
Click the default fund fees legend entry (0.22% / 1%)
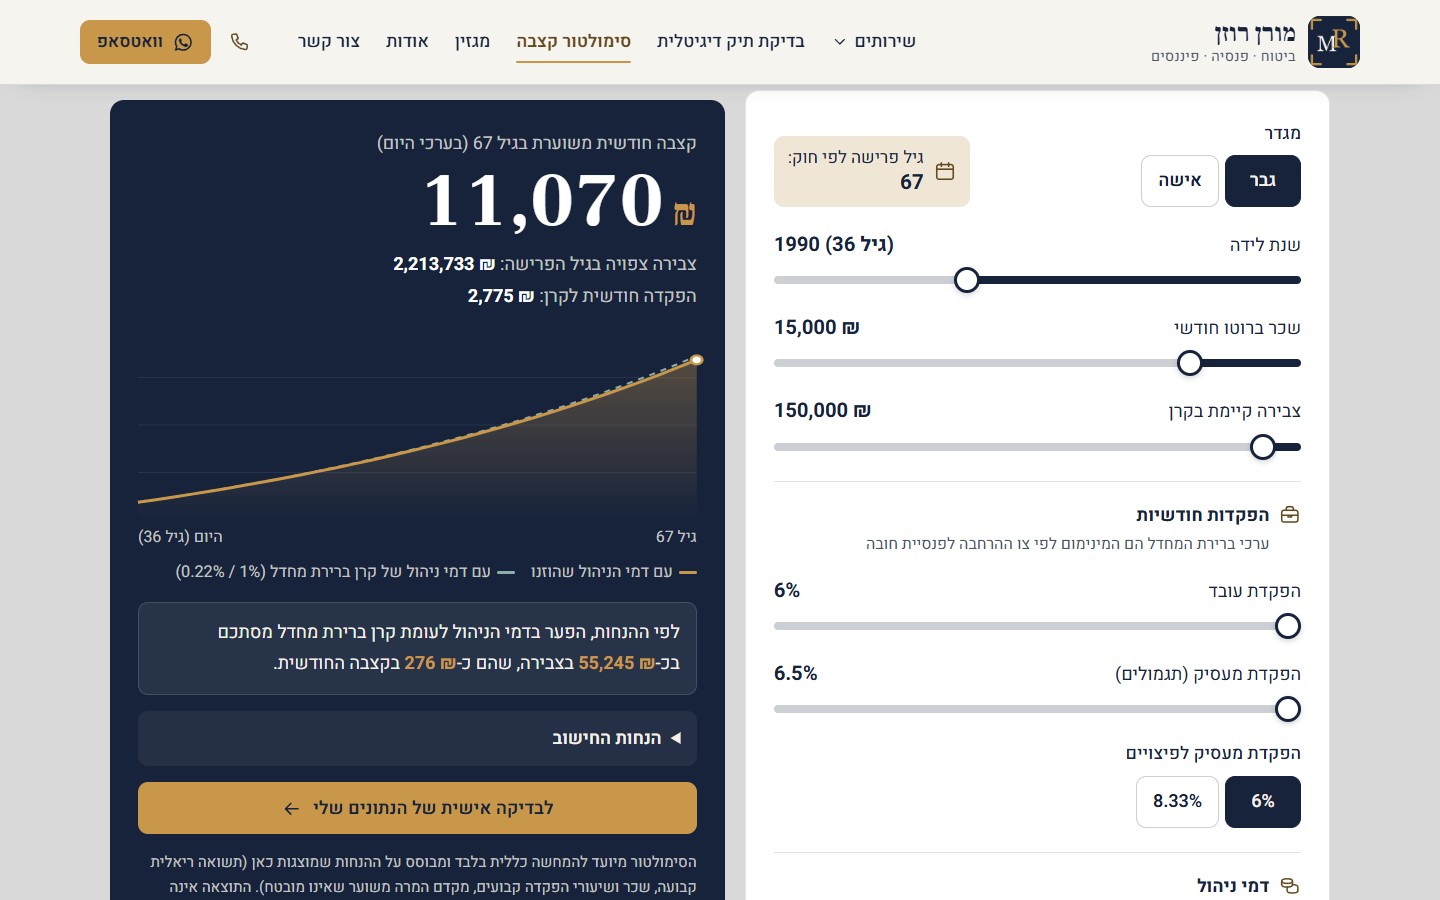[x=345, y=572]
